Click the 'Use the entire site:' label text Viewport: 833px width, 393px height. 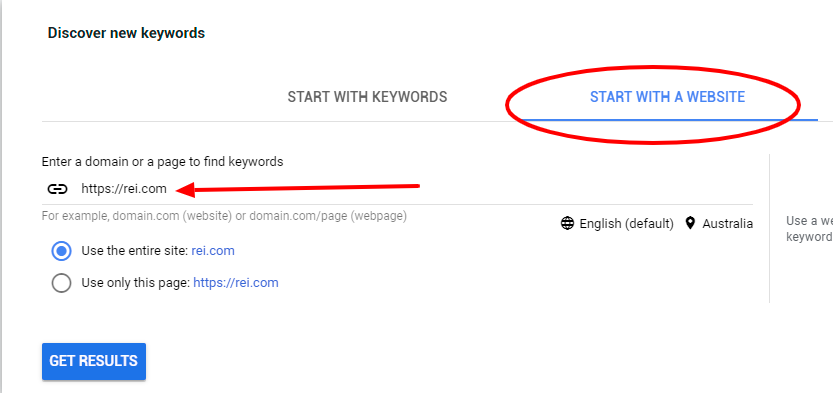coord(135,251)
